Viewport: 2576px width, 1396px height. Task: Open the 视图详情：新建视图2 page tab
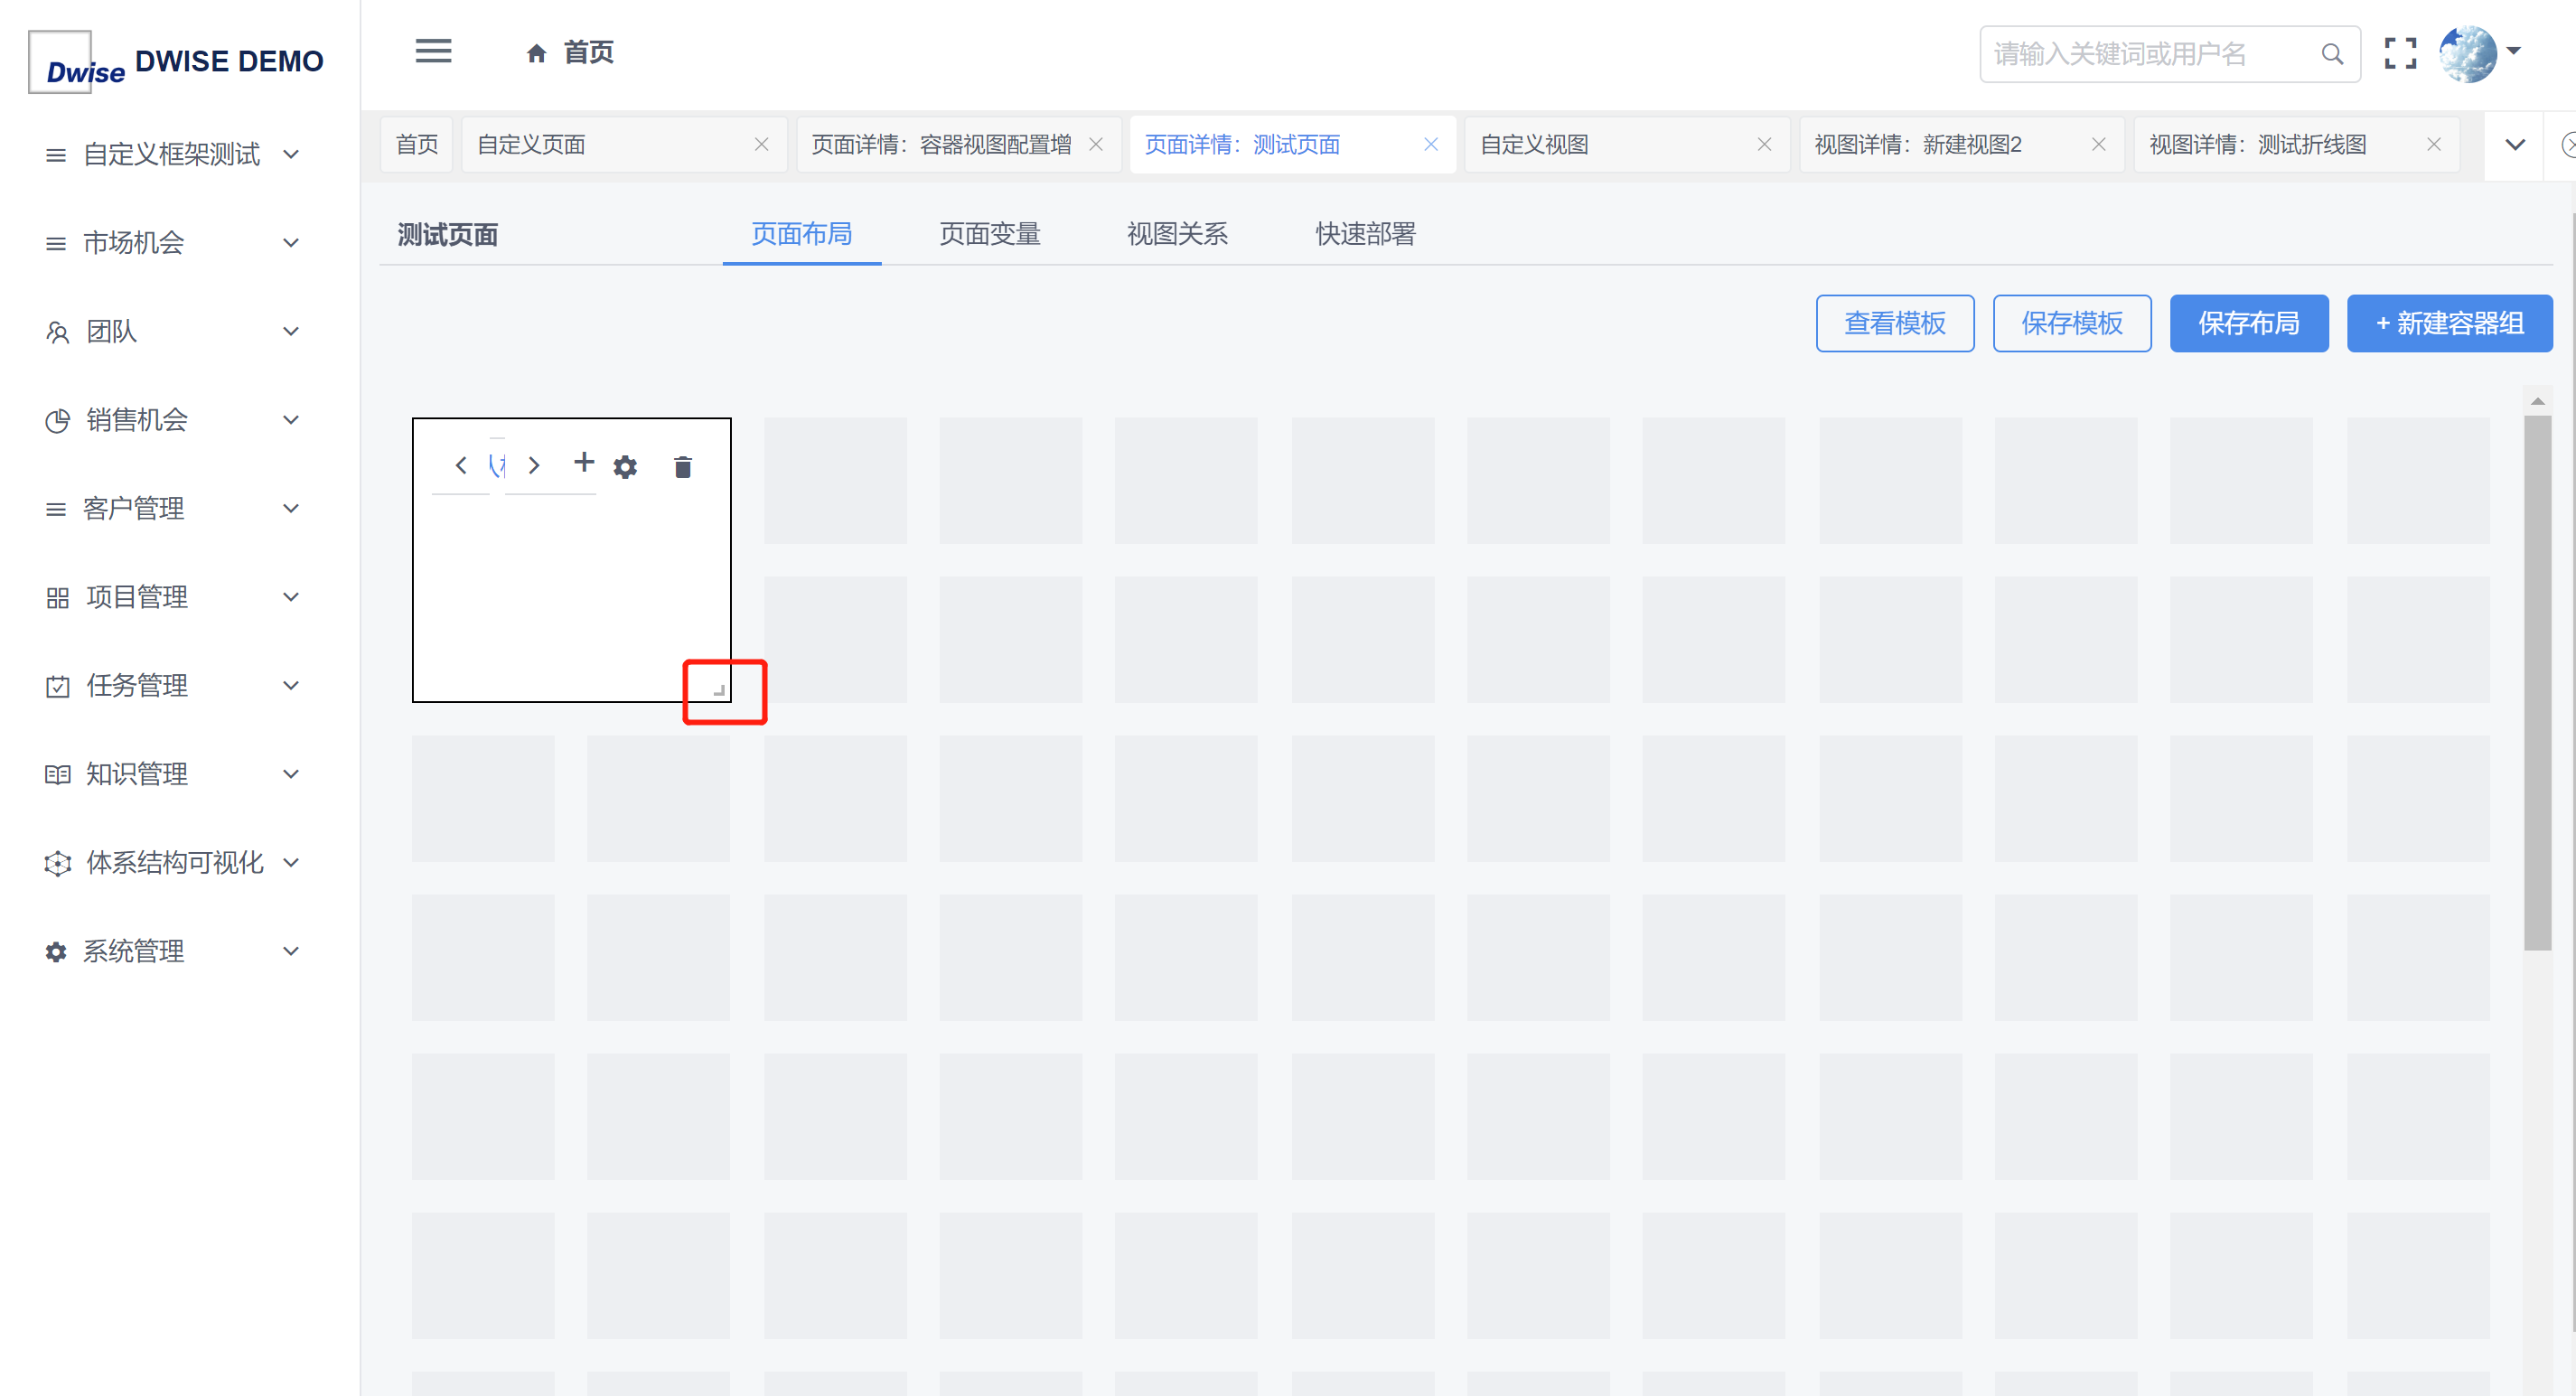coord(1961,145)
